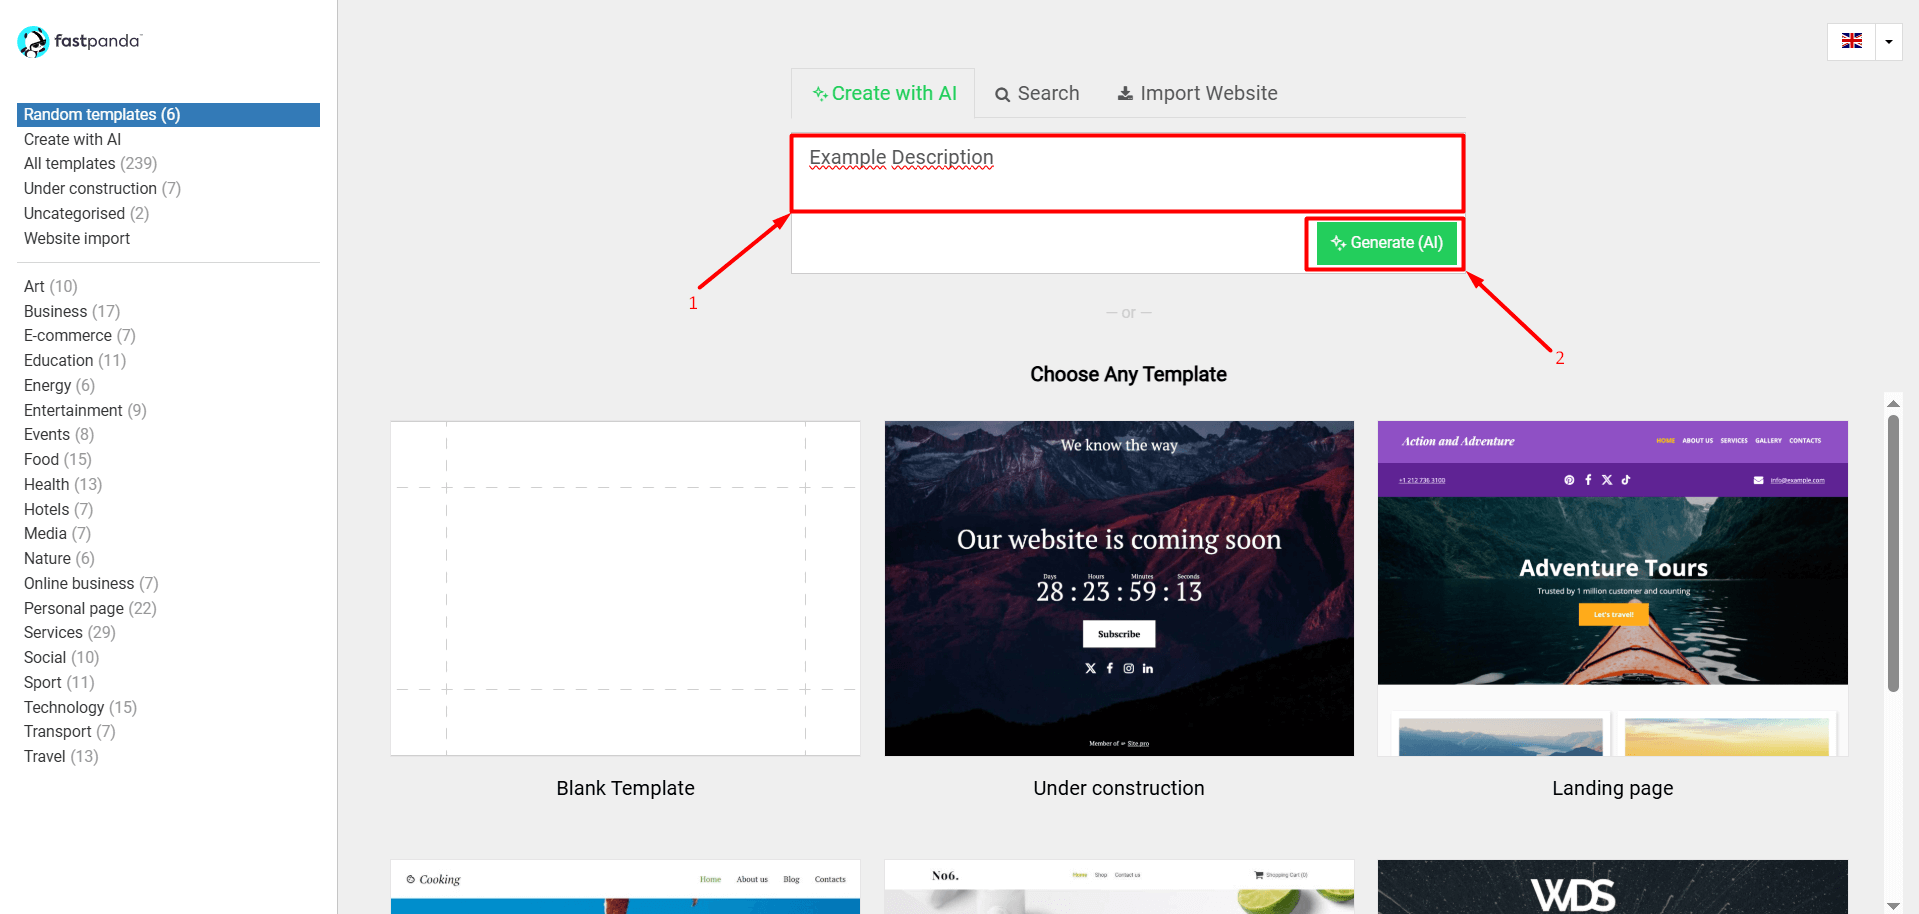
Task: Click the scroll down arrow of template list
Action: [x=1892, y=905]
